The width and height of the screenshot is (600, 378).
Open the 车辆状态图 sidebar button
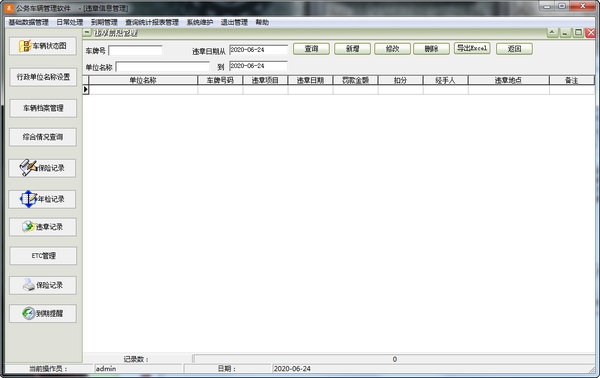click(43, 46)
